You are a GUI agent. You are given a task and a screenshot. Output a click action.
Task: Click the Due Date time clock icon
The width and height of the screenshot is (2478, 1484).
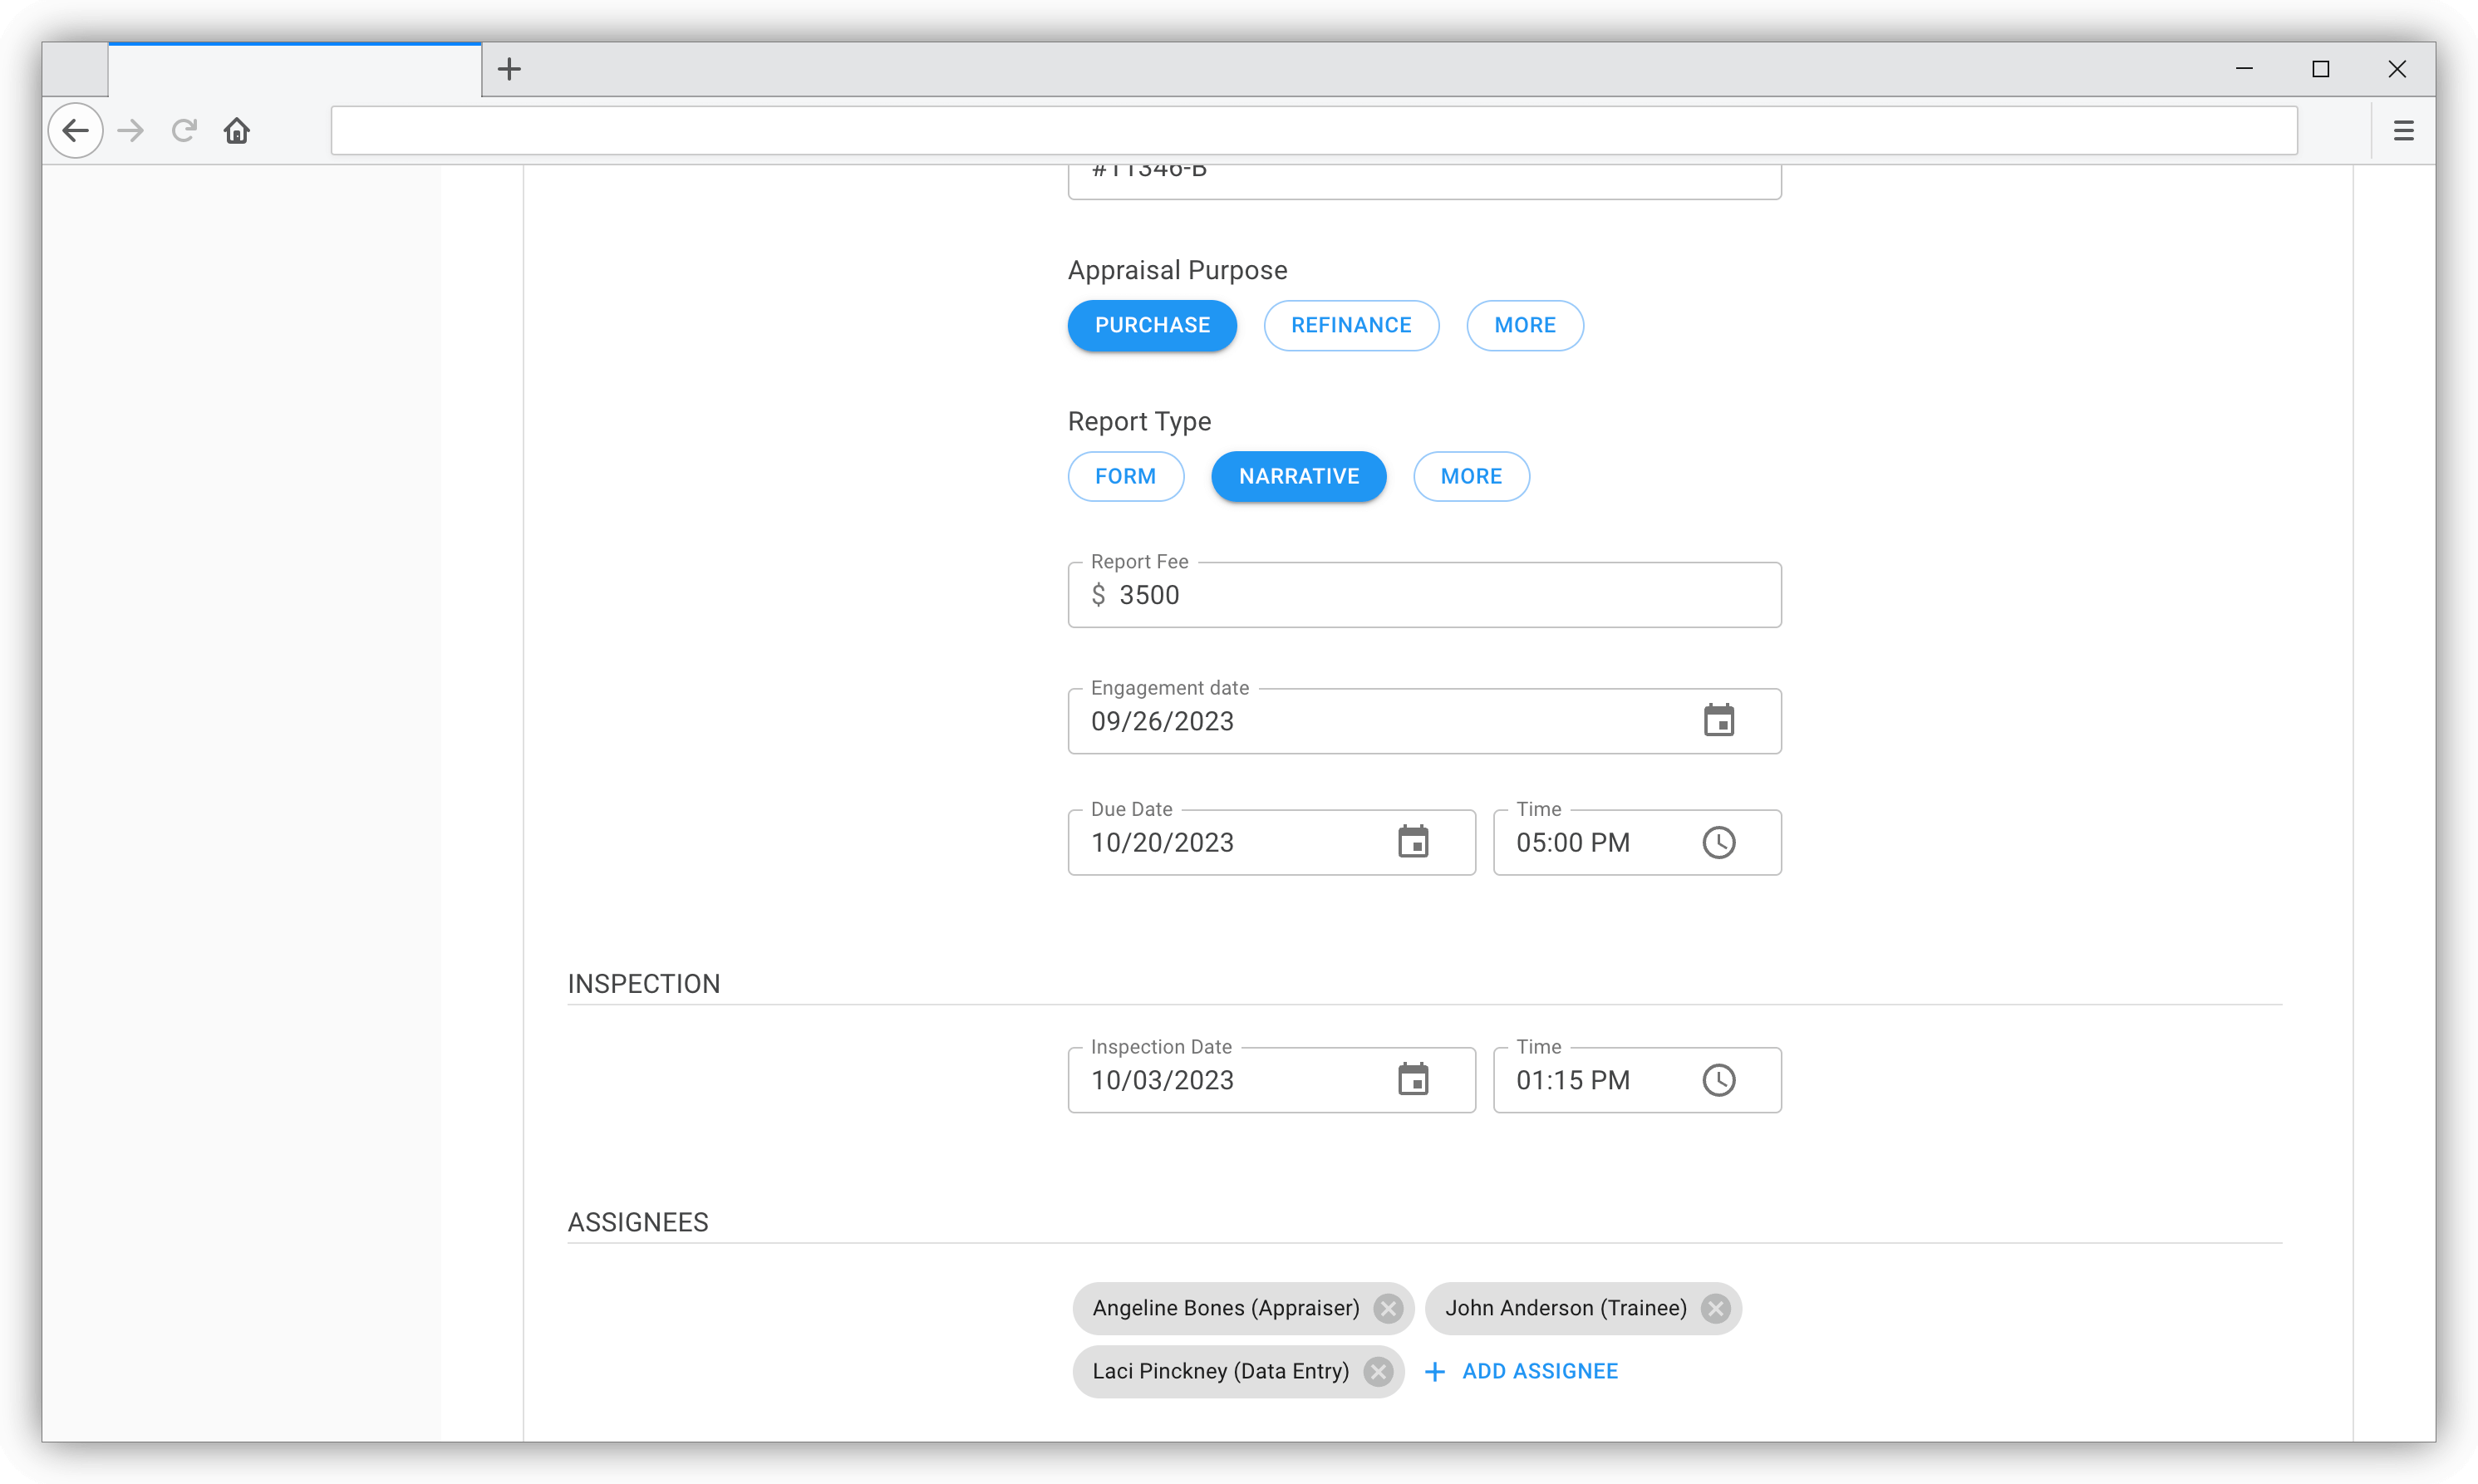[1718, 842]
